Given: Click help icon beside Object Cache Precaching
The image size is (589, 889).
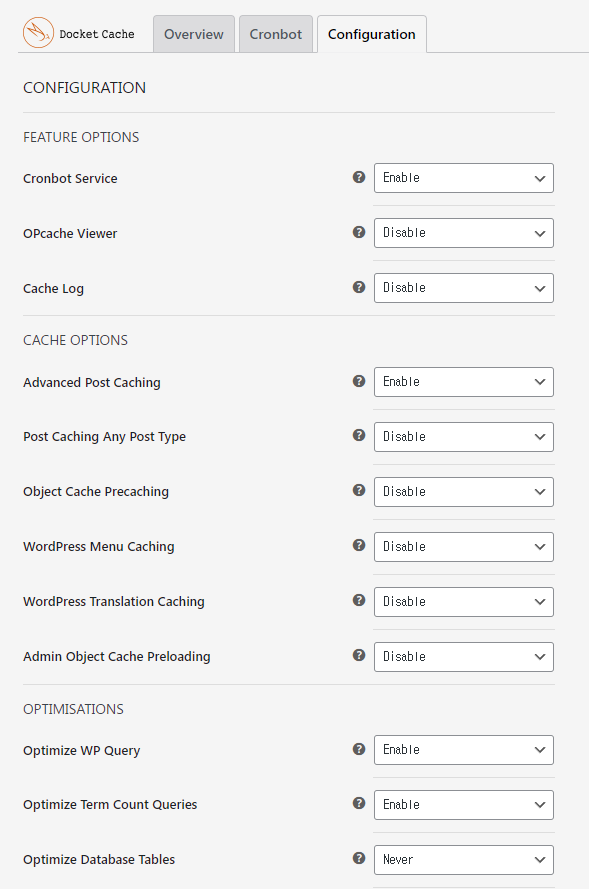Looking at the screenshot, I should click(359, 490).
